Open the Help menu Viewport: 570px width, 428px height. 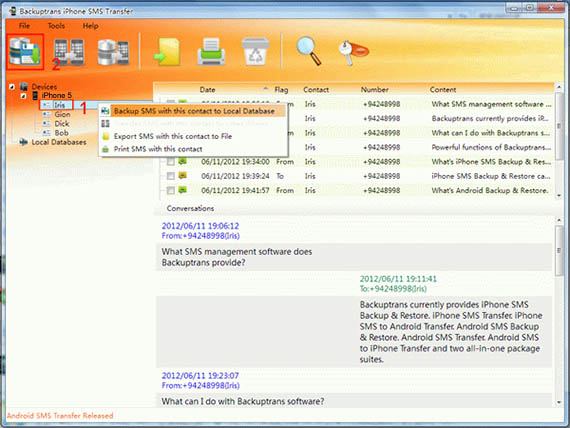(x=90, y=26)
